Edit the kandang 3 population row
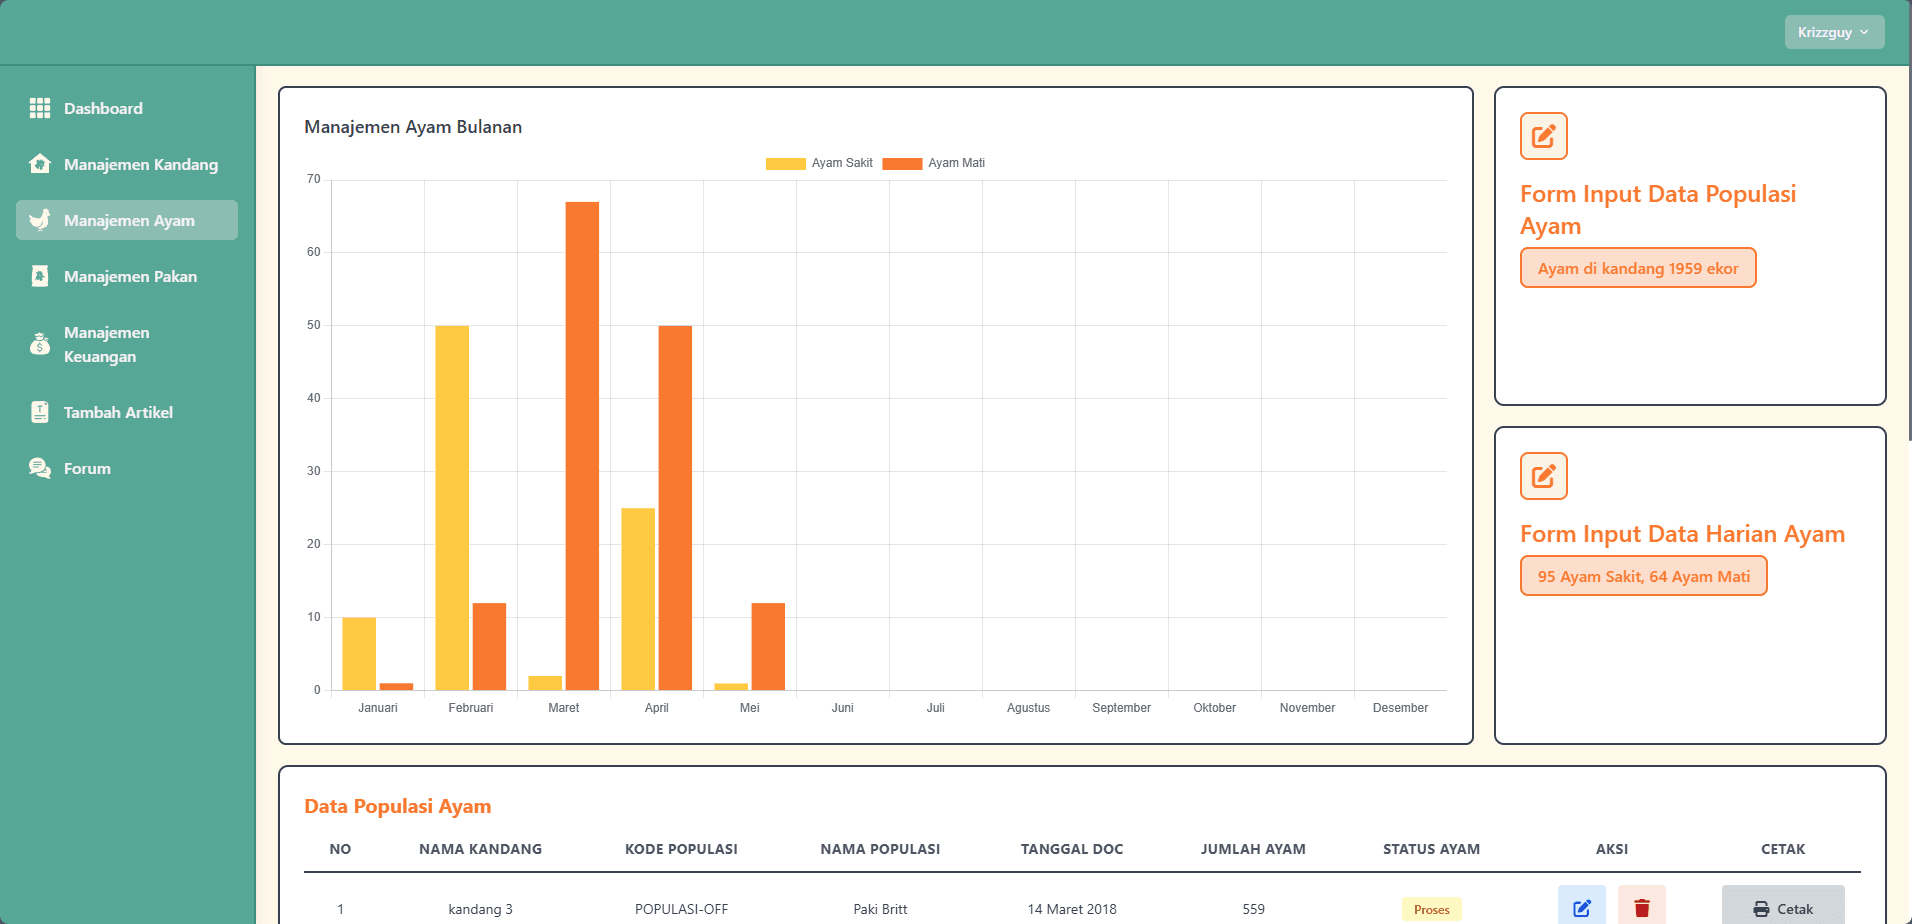Viewport: 1912px width, 924px height. point(1581,907)
